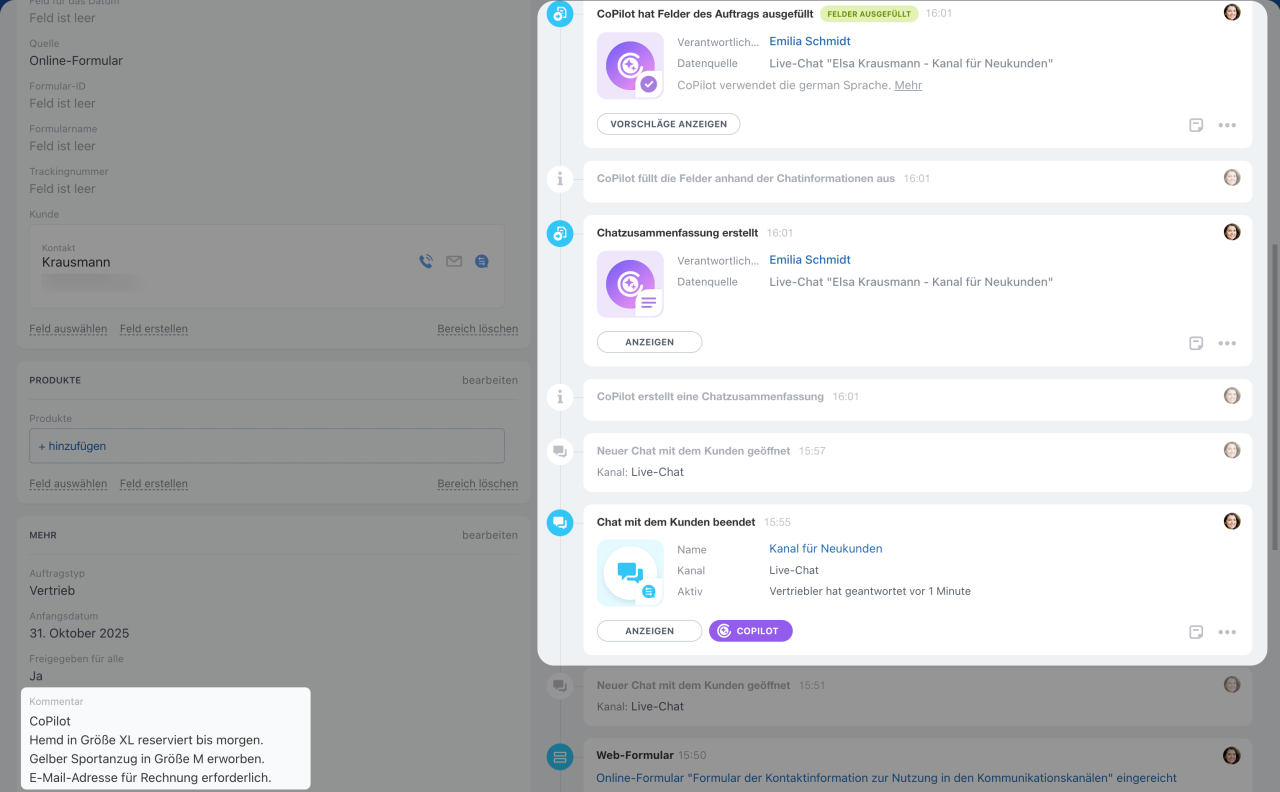Click 'Bereich löschen' in the PRODUKTE section
Image resolution: width=1280 pixels, height=792 pixels.
tap(478, 484)
